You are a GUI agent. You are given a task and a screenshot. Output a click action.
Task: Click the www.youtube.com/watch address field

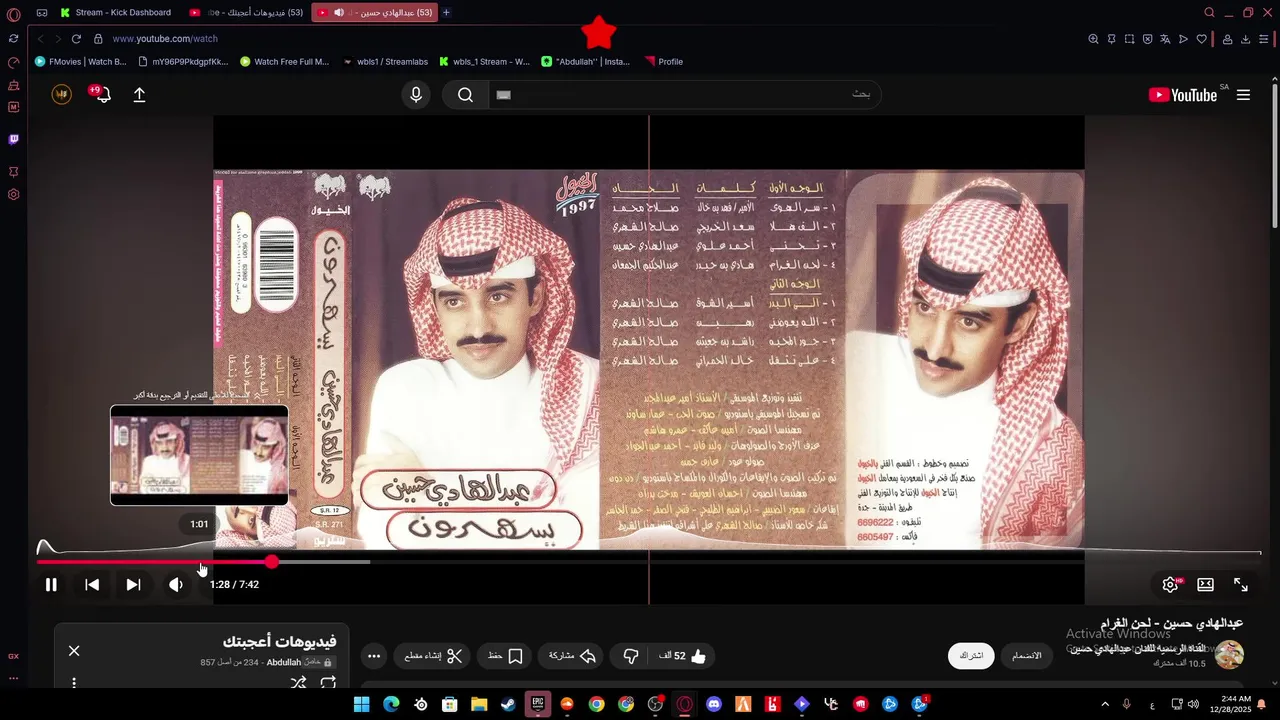pos(165,39)
